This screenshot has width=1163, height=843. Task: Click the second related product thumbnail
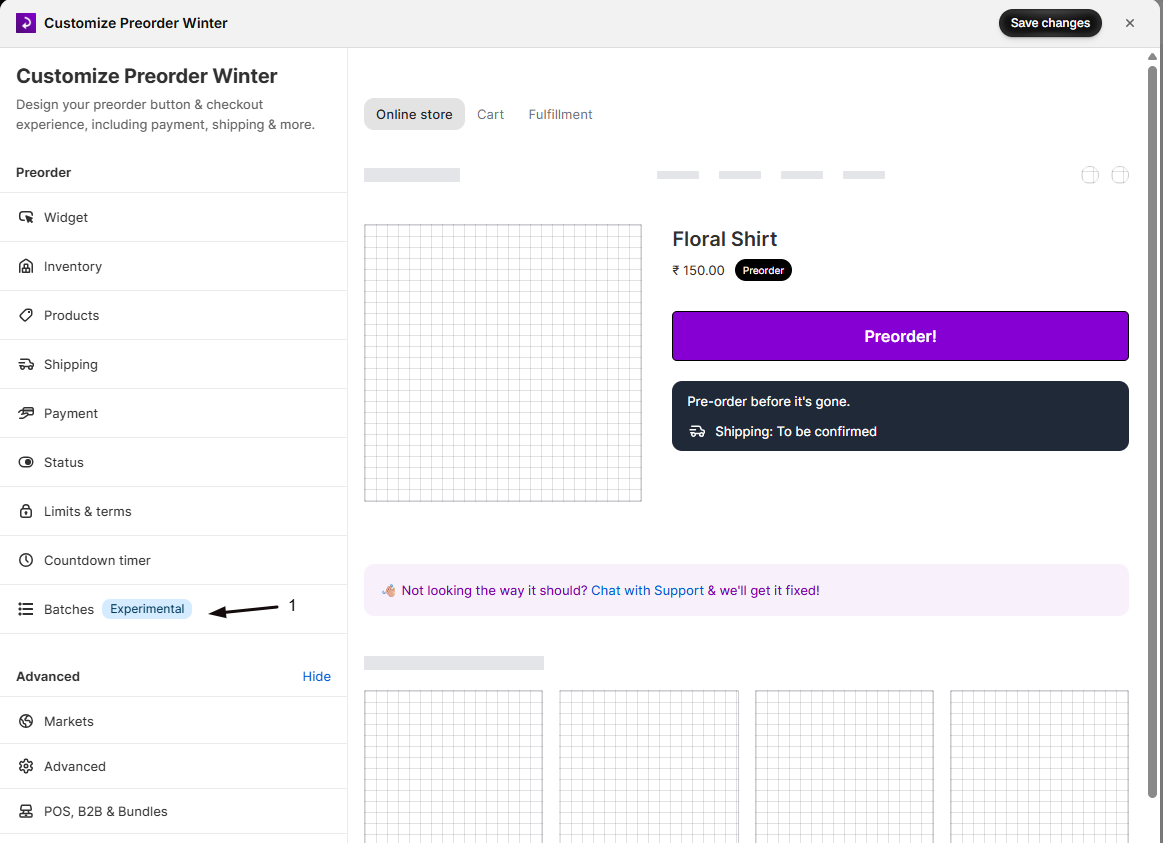649,766
